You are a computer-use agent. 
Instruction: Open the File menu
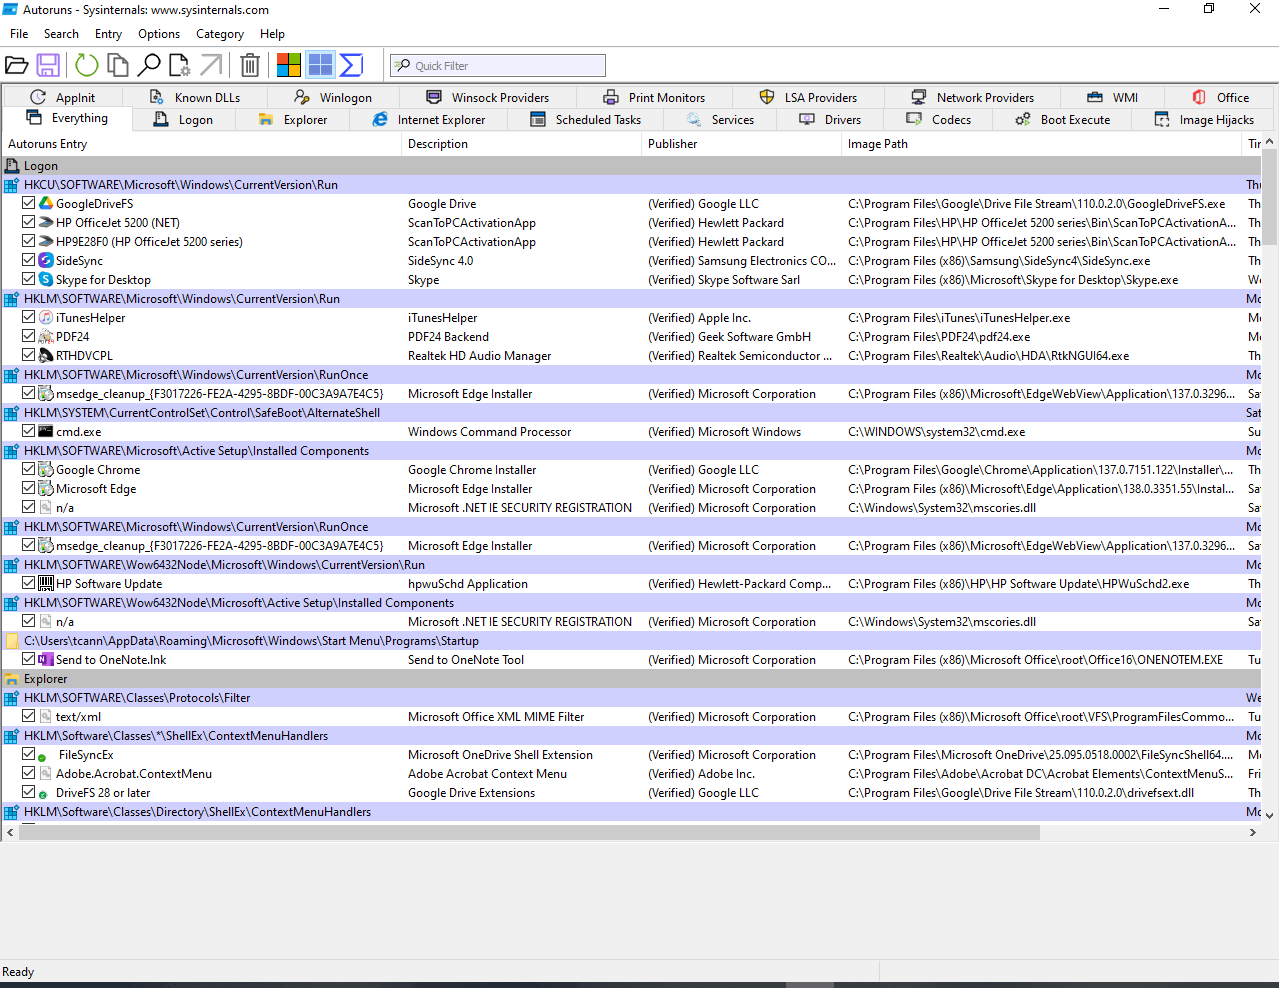coord(19,34)
